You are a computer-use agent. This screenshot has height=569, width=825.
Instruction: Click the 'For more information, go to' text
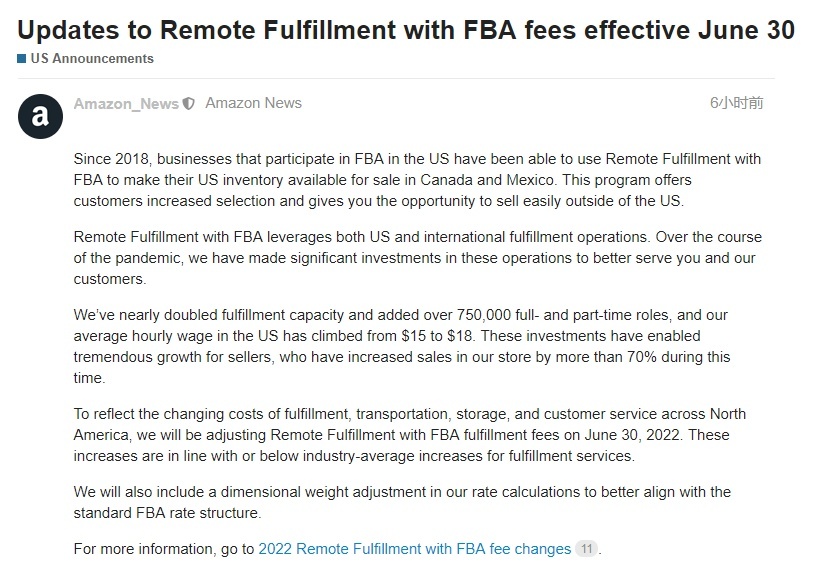coord(164,549)
